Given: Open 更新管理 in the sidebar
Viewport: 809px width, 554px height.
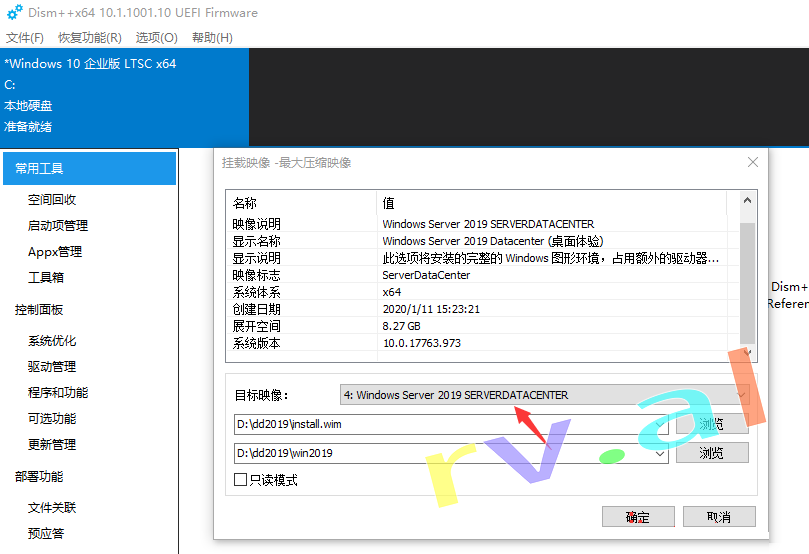Looking at the screenshot, I should [52, 444].
